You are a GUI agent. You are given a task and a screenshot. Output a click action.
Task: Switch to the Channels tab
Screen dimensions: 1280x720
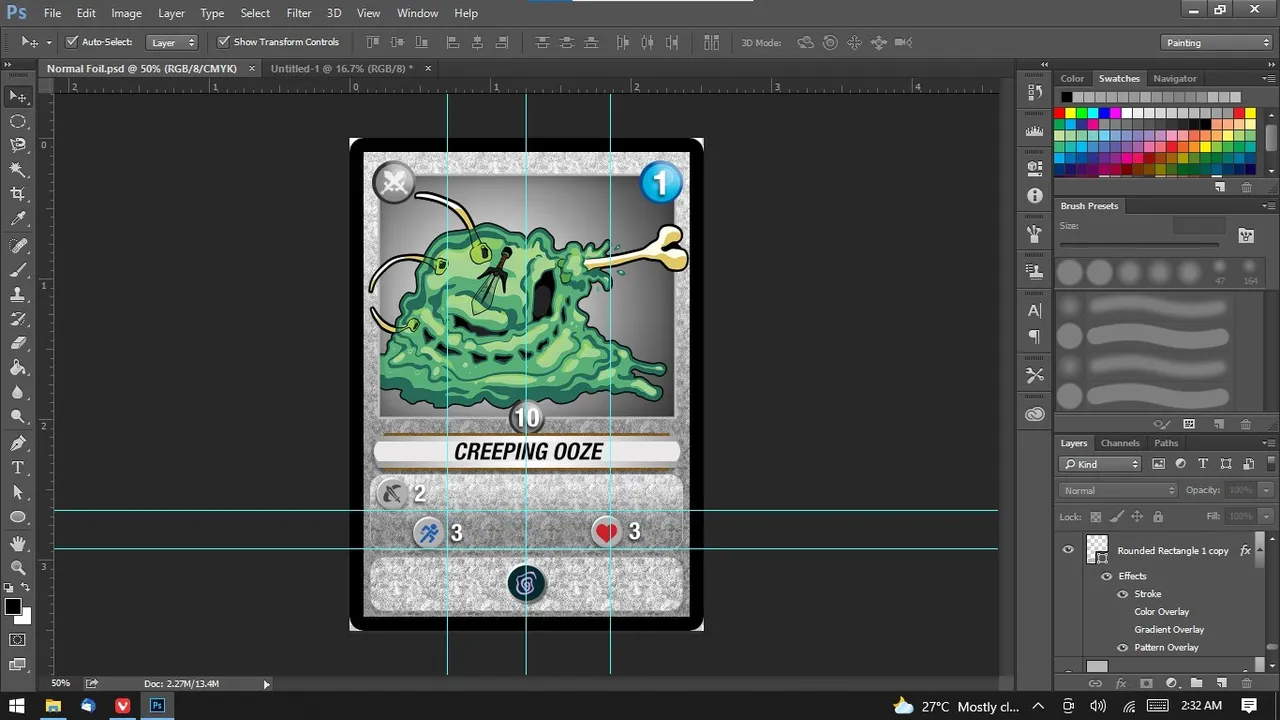tap(1120, 443)
